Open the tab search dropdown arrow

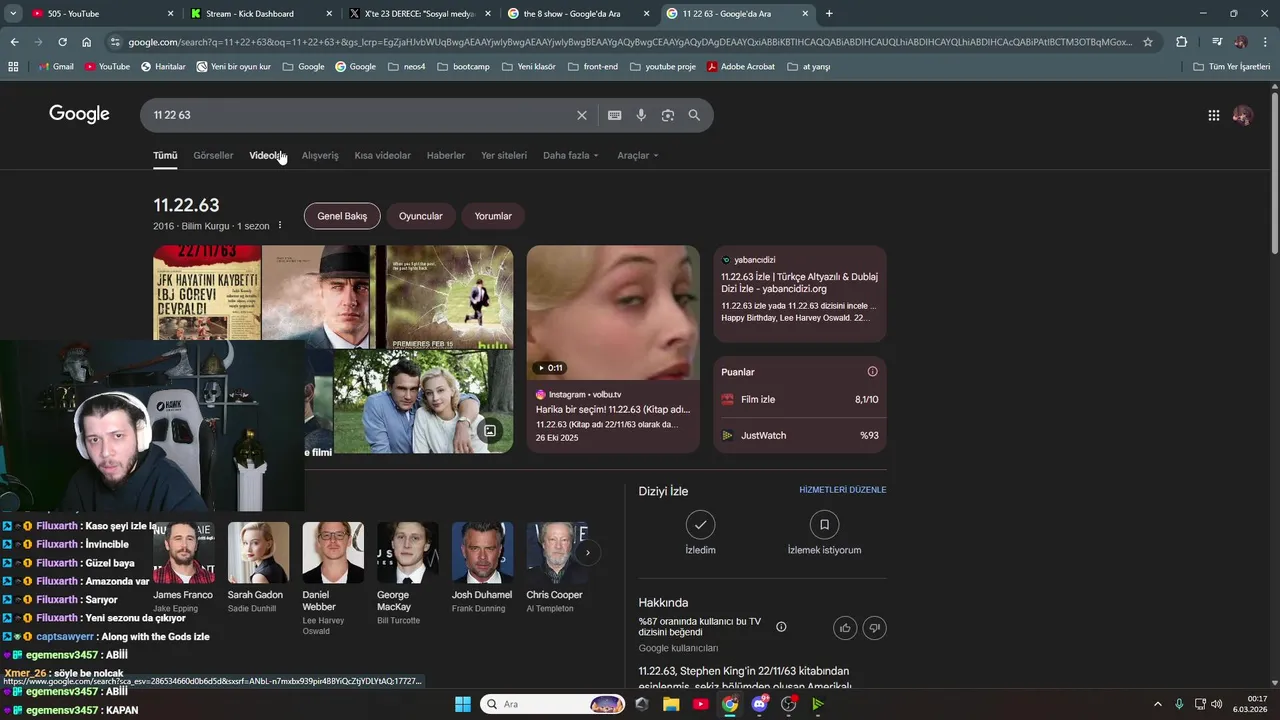click(14, 14)
